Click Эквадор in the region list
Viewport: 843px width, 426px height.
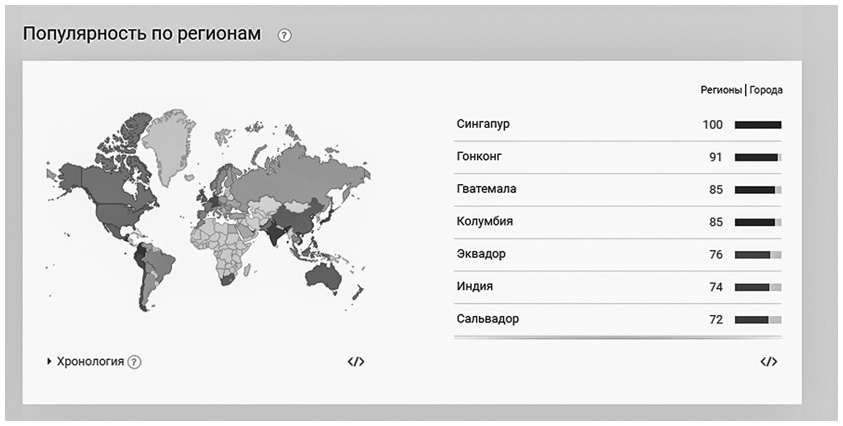click(480, 254)
